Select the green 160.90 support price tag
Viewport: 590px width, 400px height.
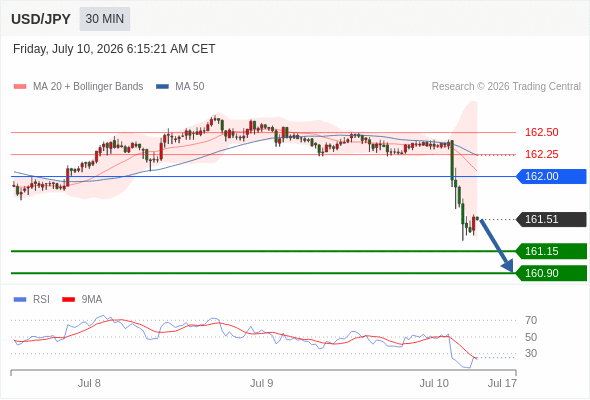[x=551, y=273]
